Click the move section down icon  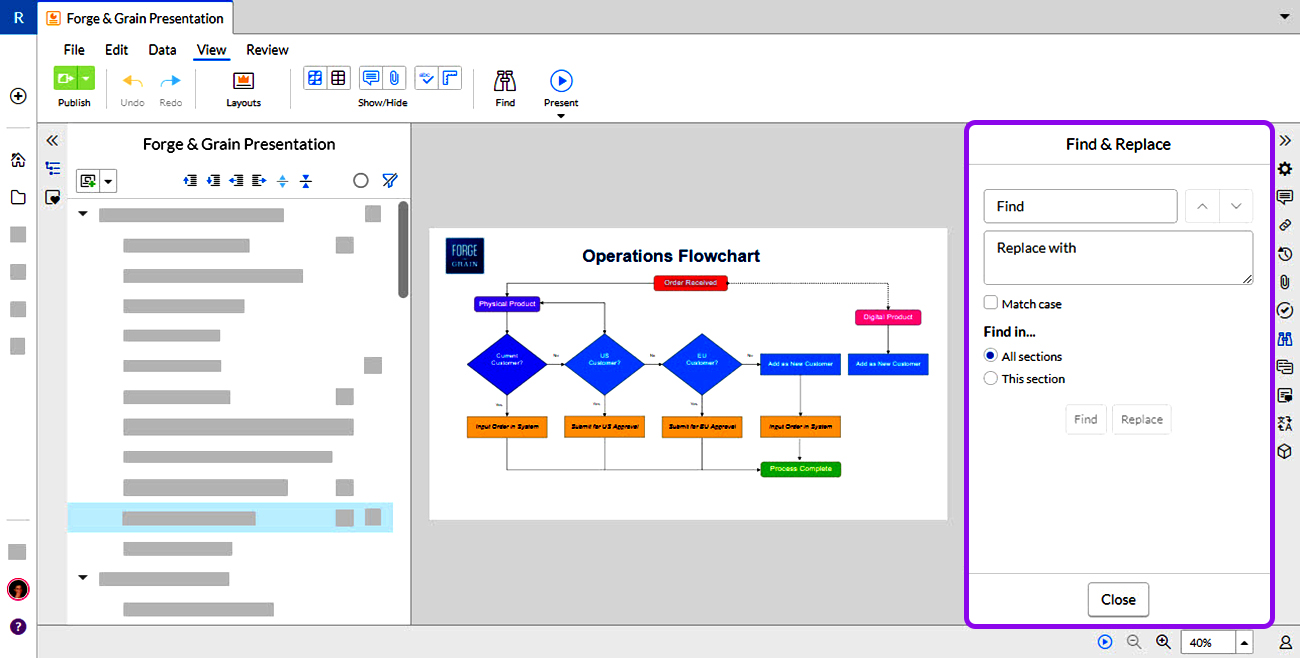(x=213, y=181)
